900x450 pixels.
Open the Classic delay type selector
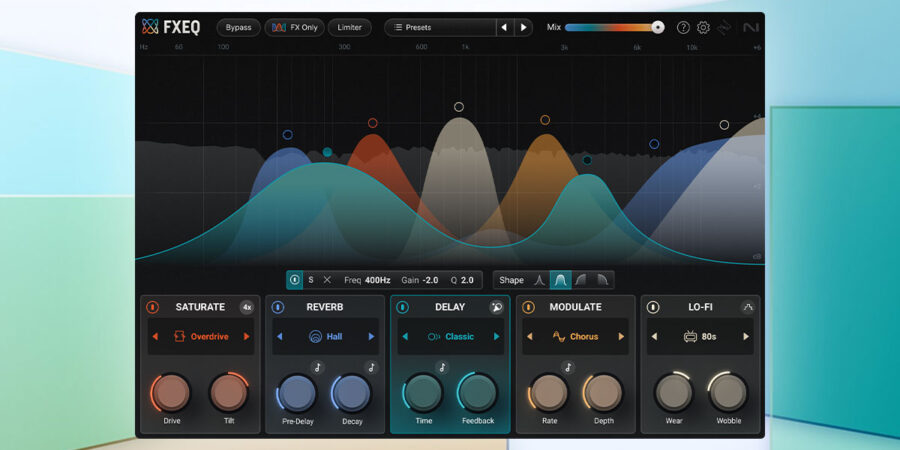451,336
